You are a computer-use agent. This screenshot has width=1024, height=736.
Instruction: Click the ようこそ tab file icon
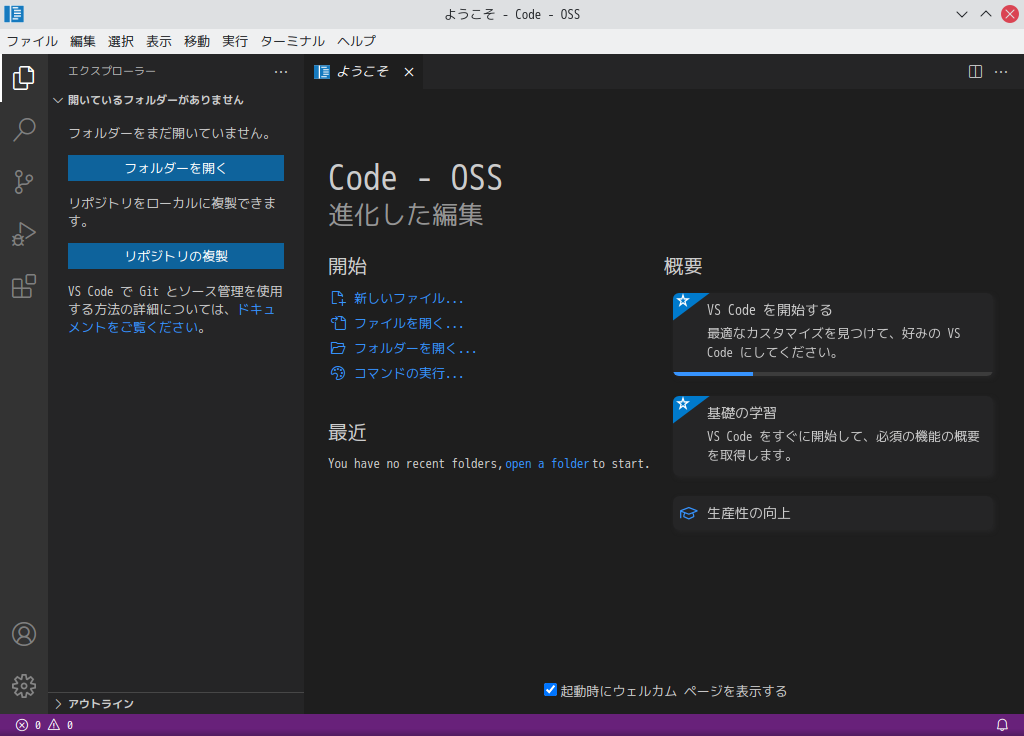pos(322,72)
